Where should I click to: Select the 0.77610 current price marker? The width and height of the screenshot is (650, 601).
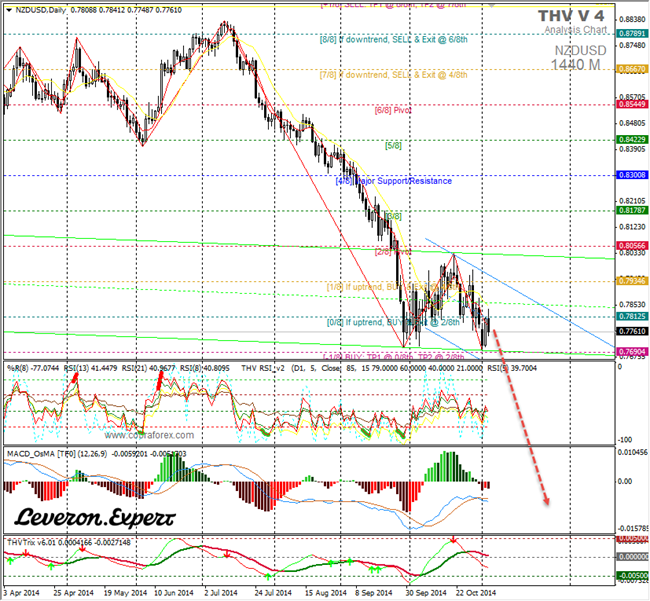pyautogui.click(x=630, y=331)
